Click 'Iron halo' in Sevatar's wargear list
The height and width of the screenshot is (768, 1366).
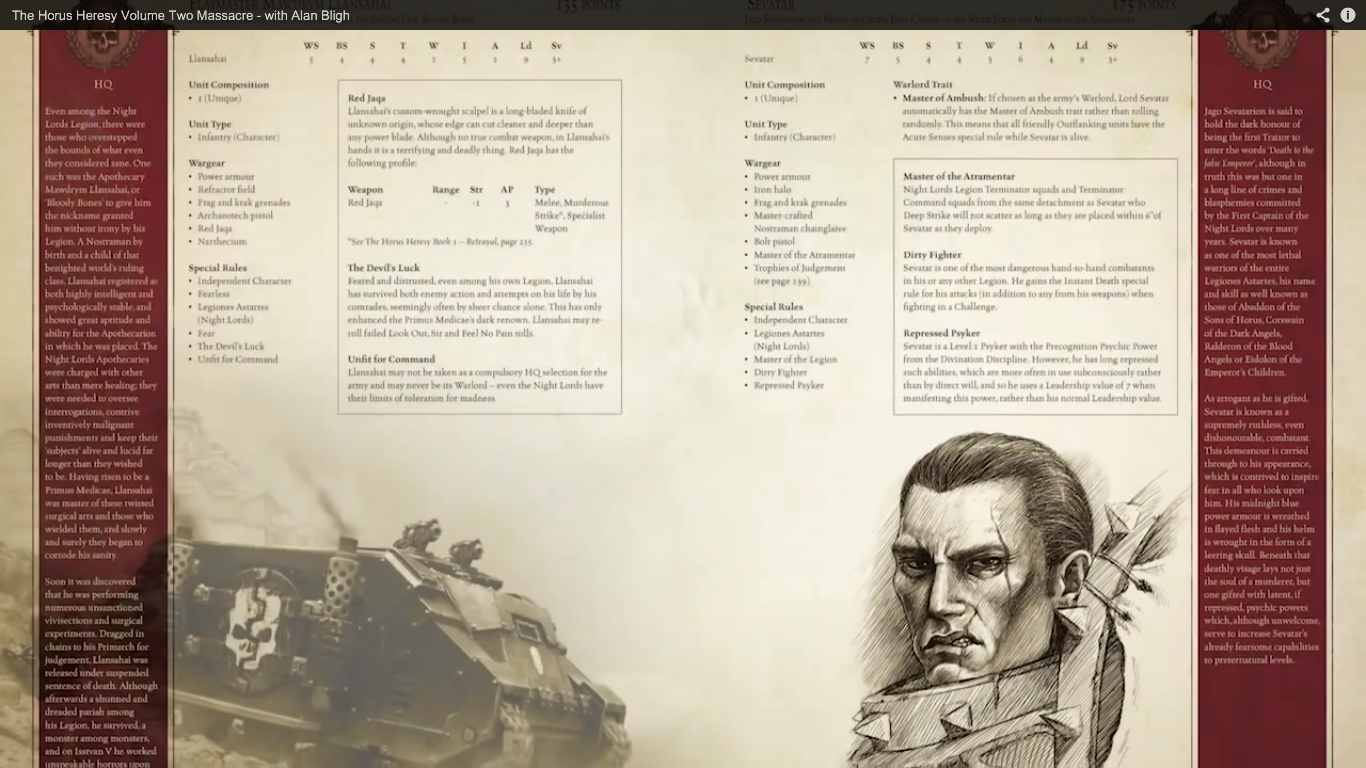772,189
